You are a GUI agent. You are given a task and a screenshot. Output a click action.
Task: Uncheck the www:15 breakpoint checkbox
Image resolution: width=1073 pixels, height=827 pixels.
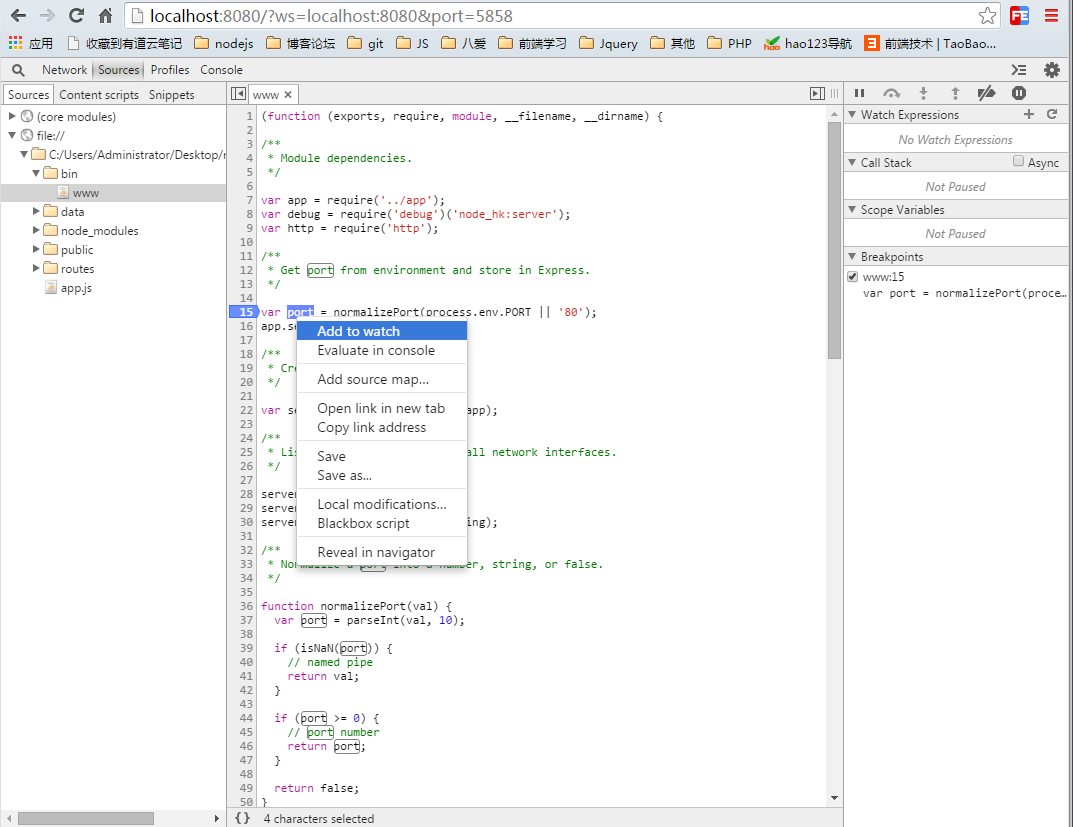(x=852, y=277)
